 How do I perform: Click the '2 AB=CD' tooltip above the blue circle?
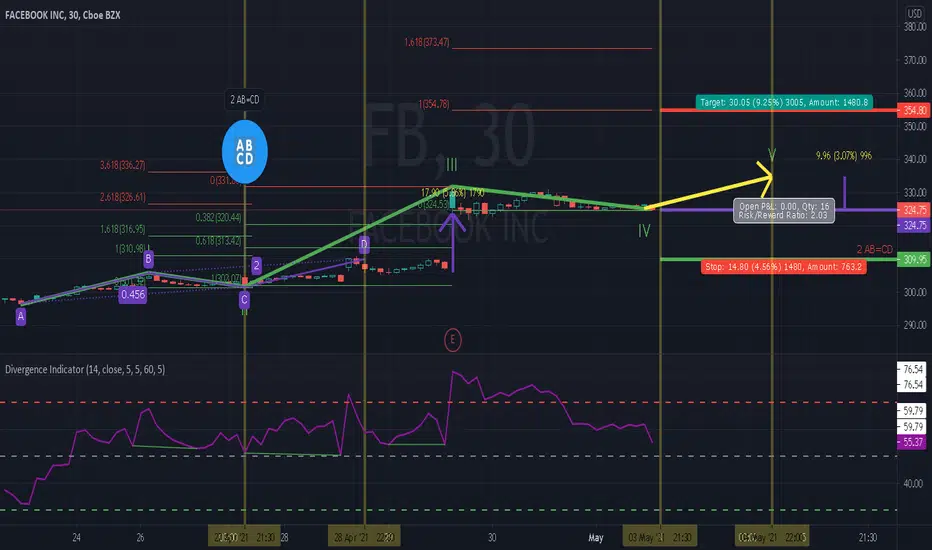click(245, 100)
